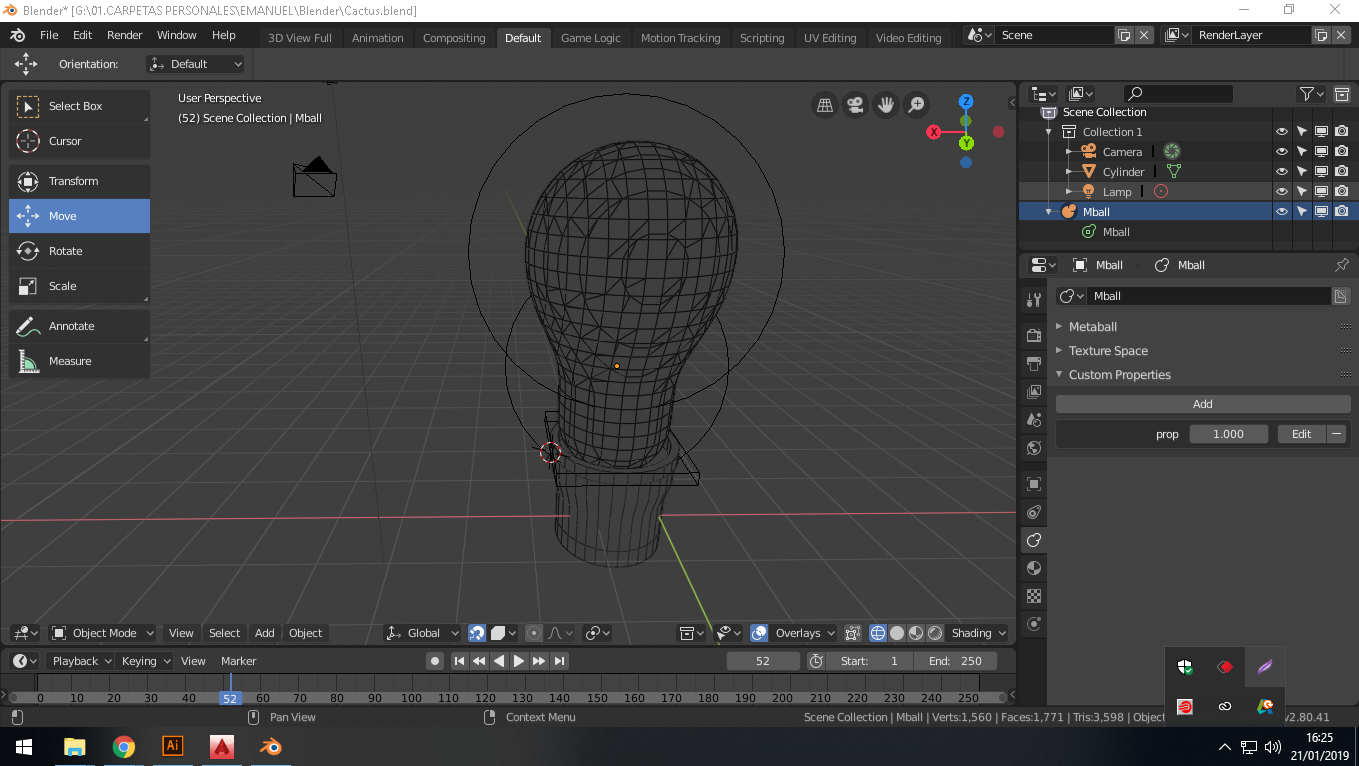Screen dimensions: 1359x766
Task: Expand the Metaball panel
Action: 1092,327
